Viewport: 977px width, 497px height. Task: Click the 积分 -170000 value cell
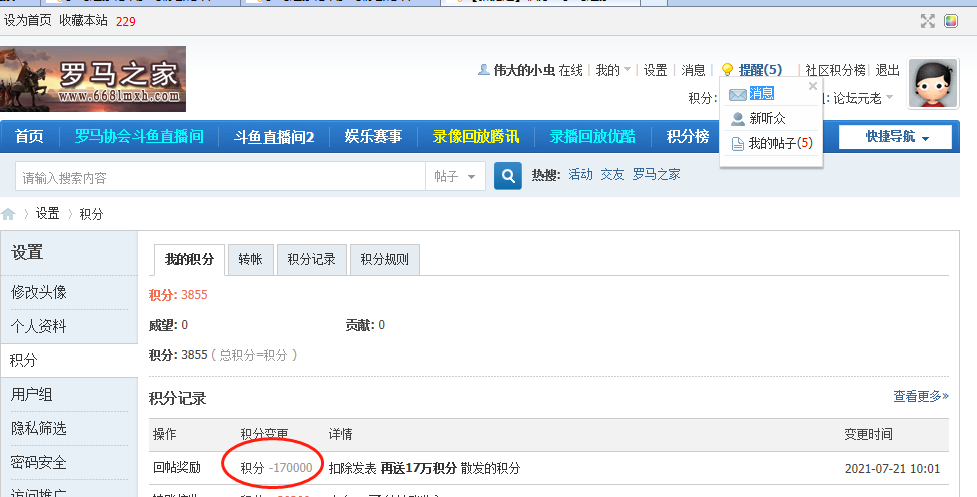point(276,468)
